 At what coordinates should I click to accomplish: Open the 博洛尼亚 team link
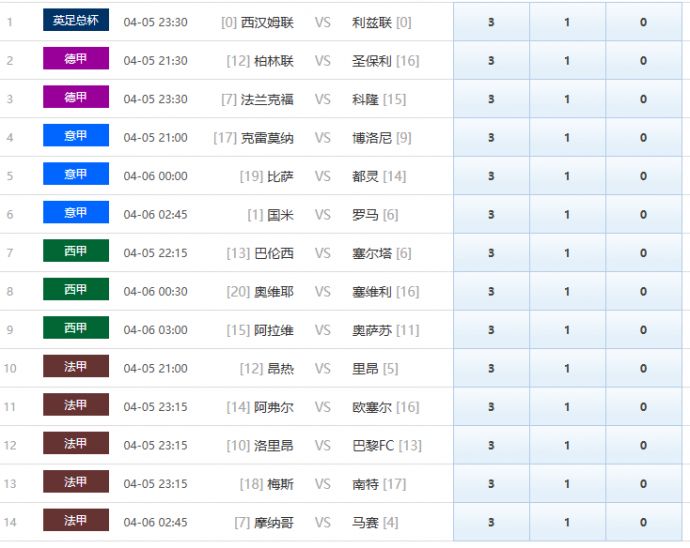pyautogui.click(x=372, y=138)
